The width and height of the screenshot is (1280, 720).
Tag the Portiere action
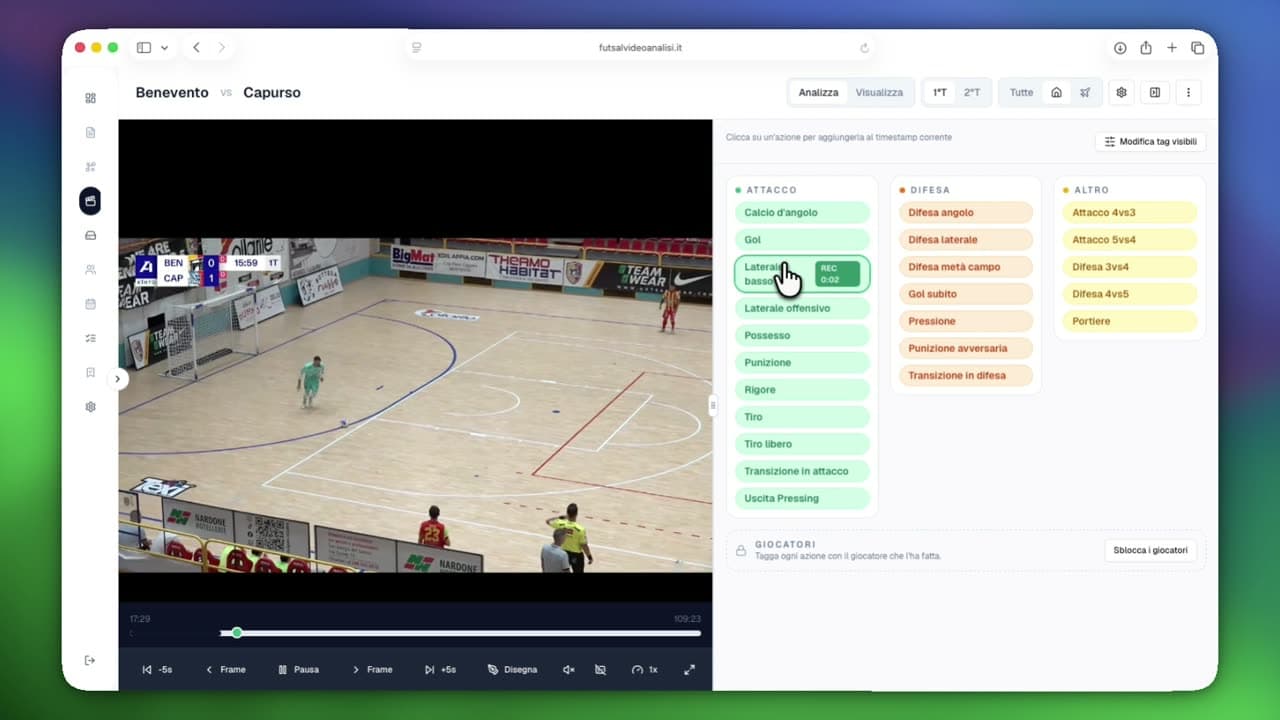[1130, 321]
